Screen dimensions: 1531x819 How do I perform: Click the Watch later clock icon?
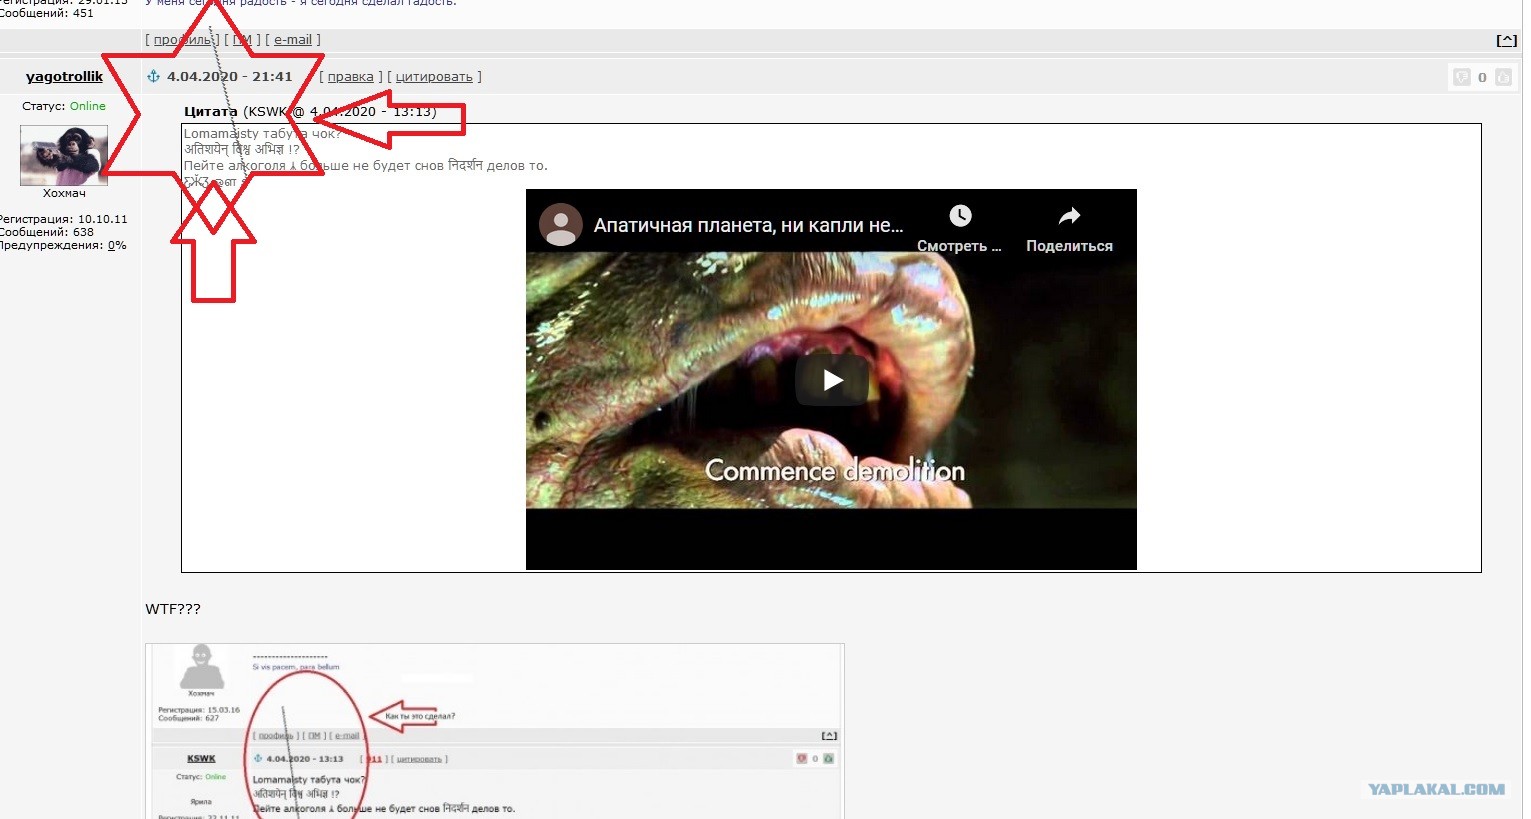coord(960,216)
